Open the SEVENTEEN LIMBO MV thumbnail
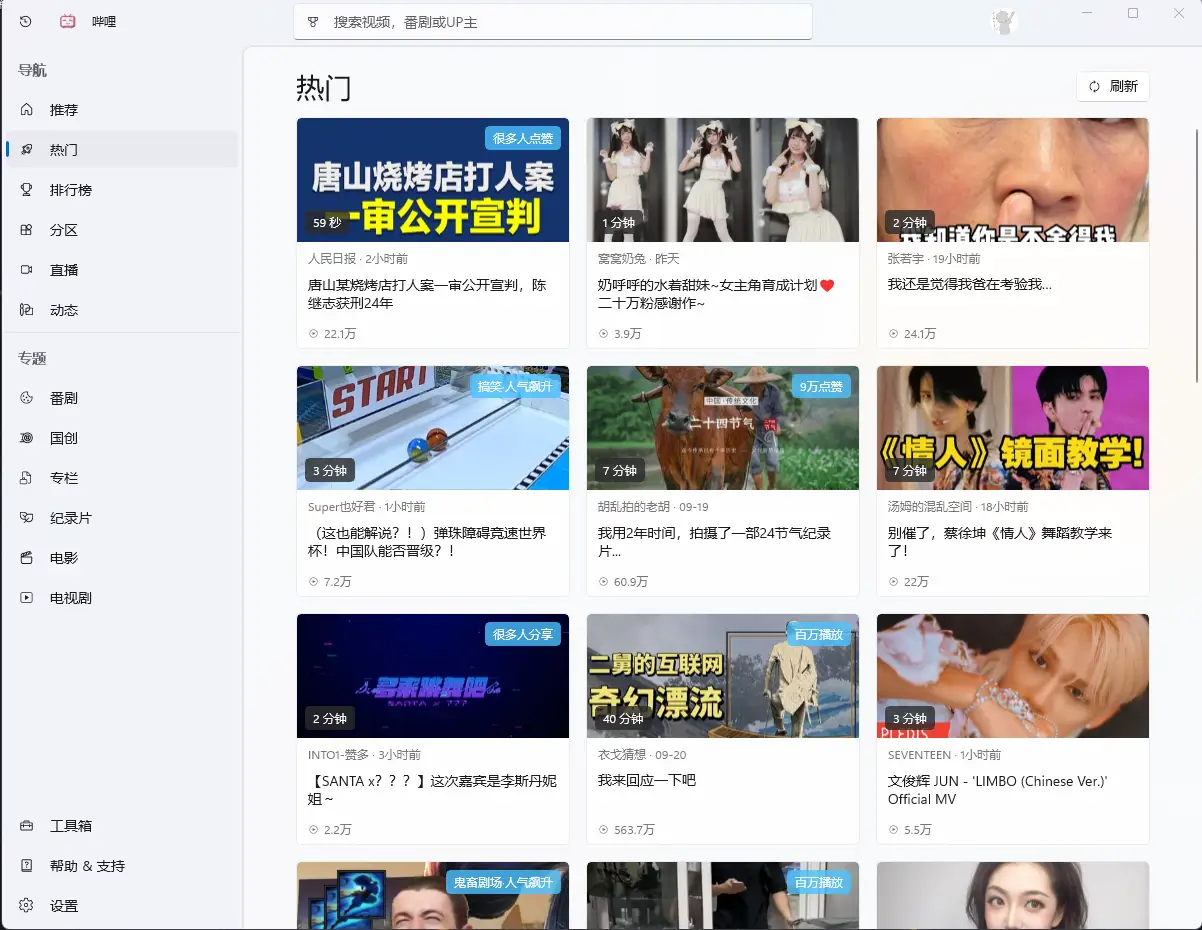The image size is (1202, 930). coord(1013,676)
